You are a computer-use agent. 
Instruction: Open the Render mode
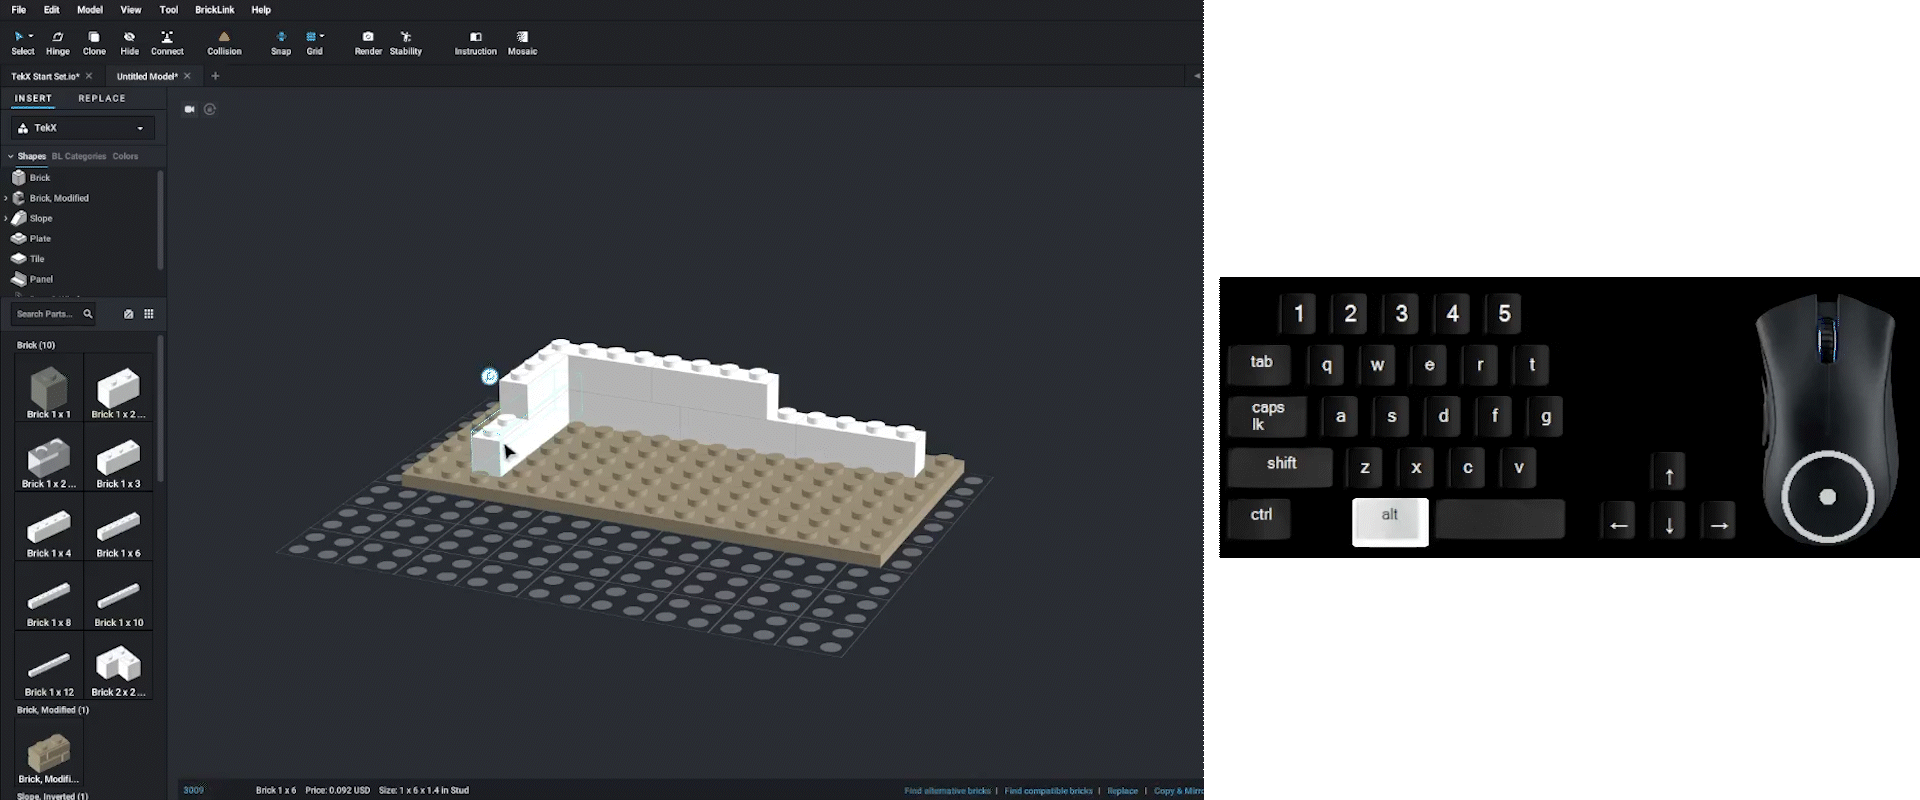click(368, 43)
